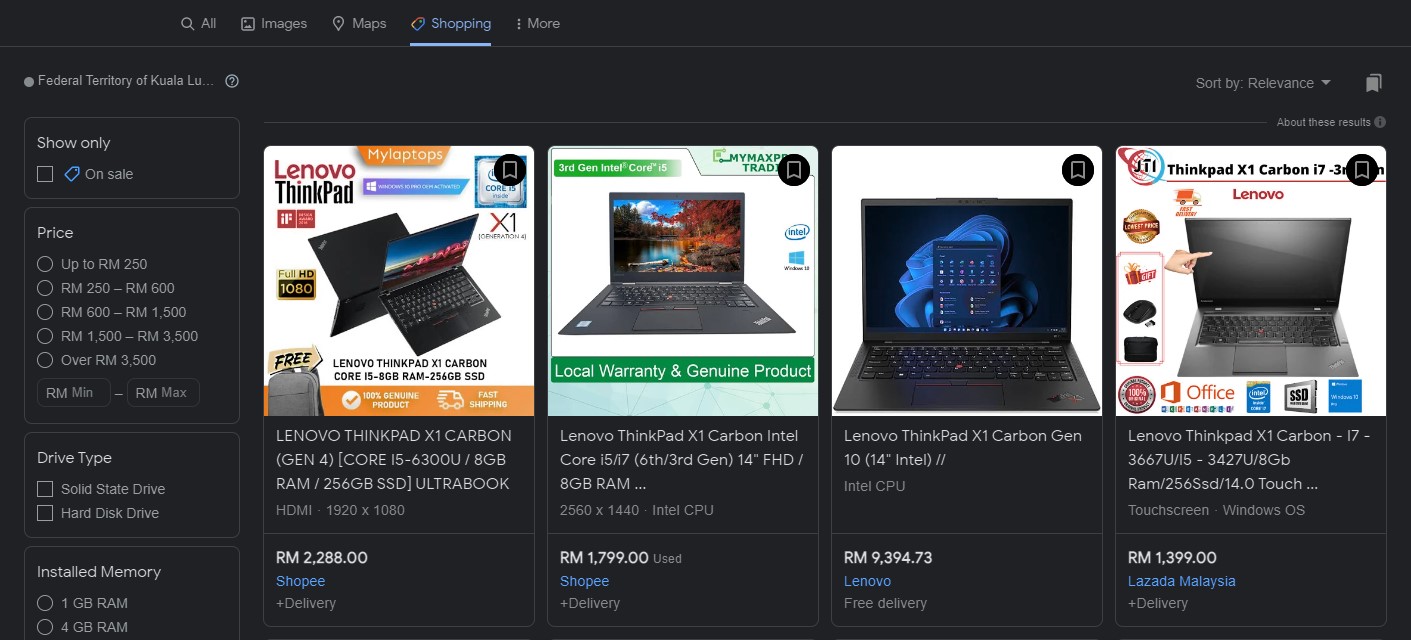This screenshot has height=640, width=1411.
Task: Save the RM 1,799.00 used ThinkPad listing
Action: pyautogui.click(x=794, y=170)
